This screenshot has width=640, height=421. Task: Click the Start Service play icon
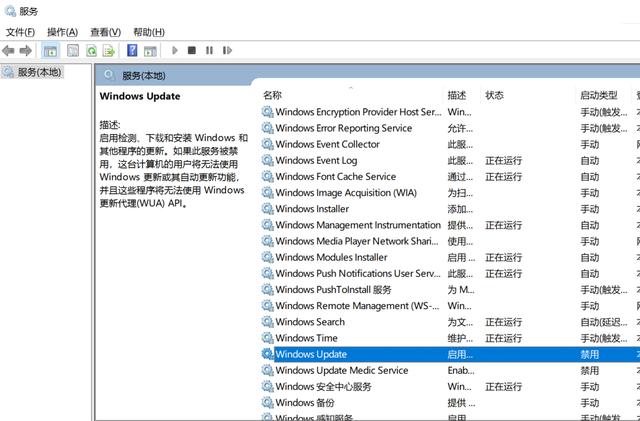point(175,51)
